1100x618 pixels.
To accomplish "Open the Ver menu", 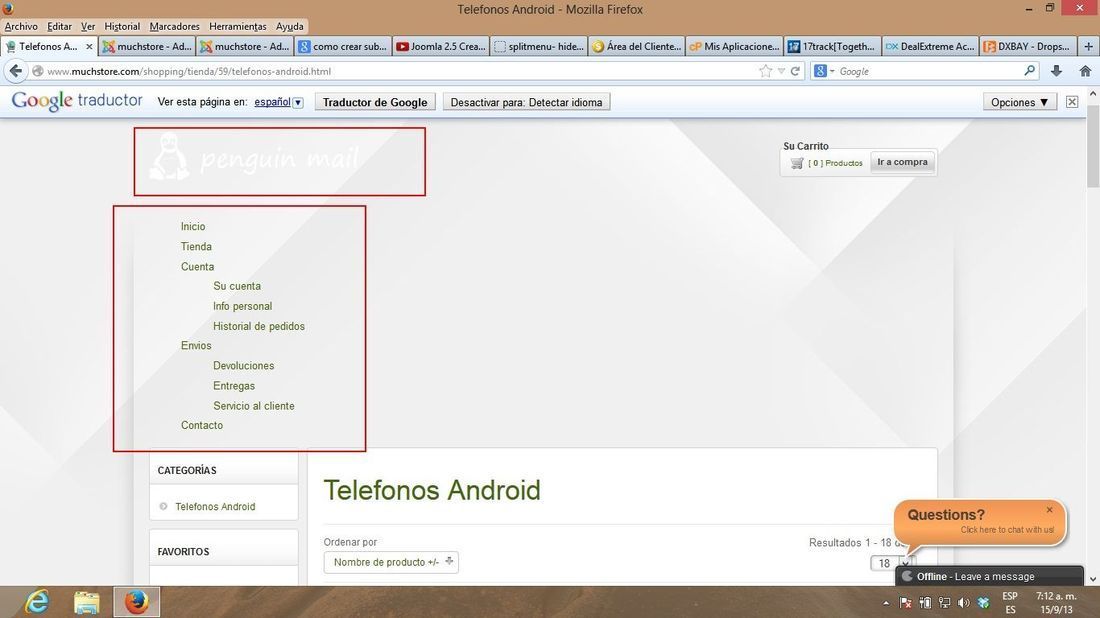I will pos(88,27).
